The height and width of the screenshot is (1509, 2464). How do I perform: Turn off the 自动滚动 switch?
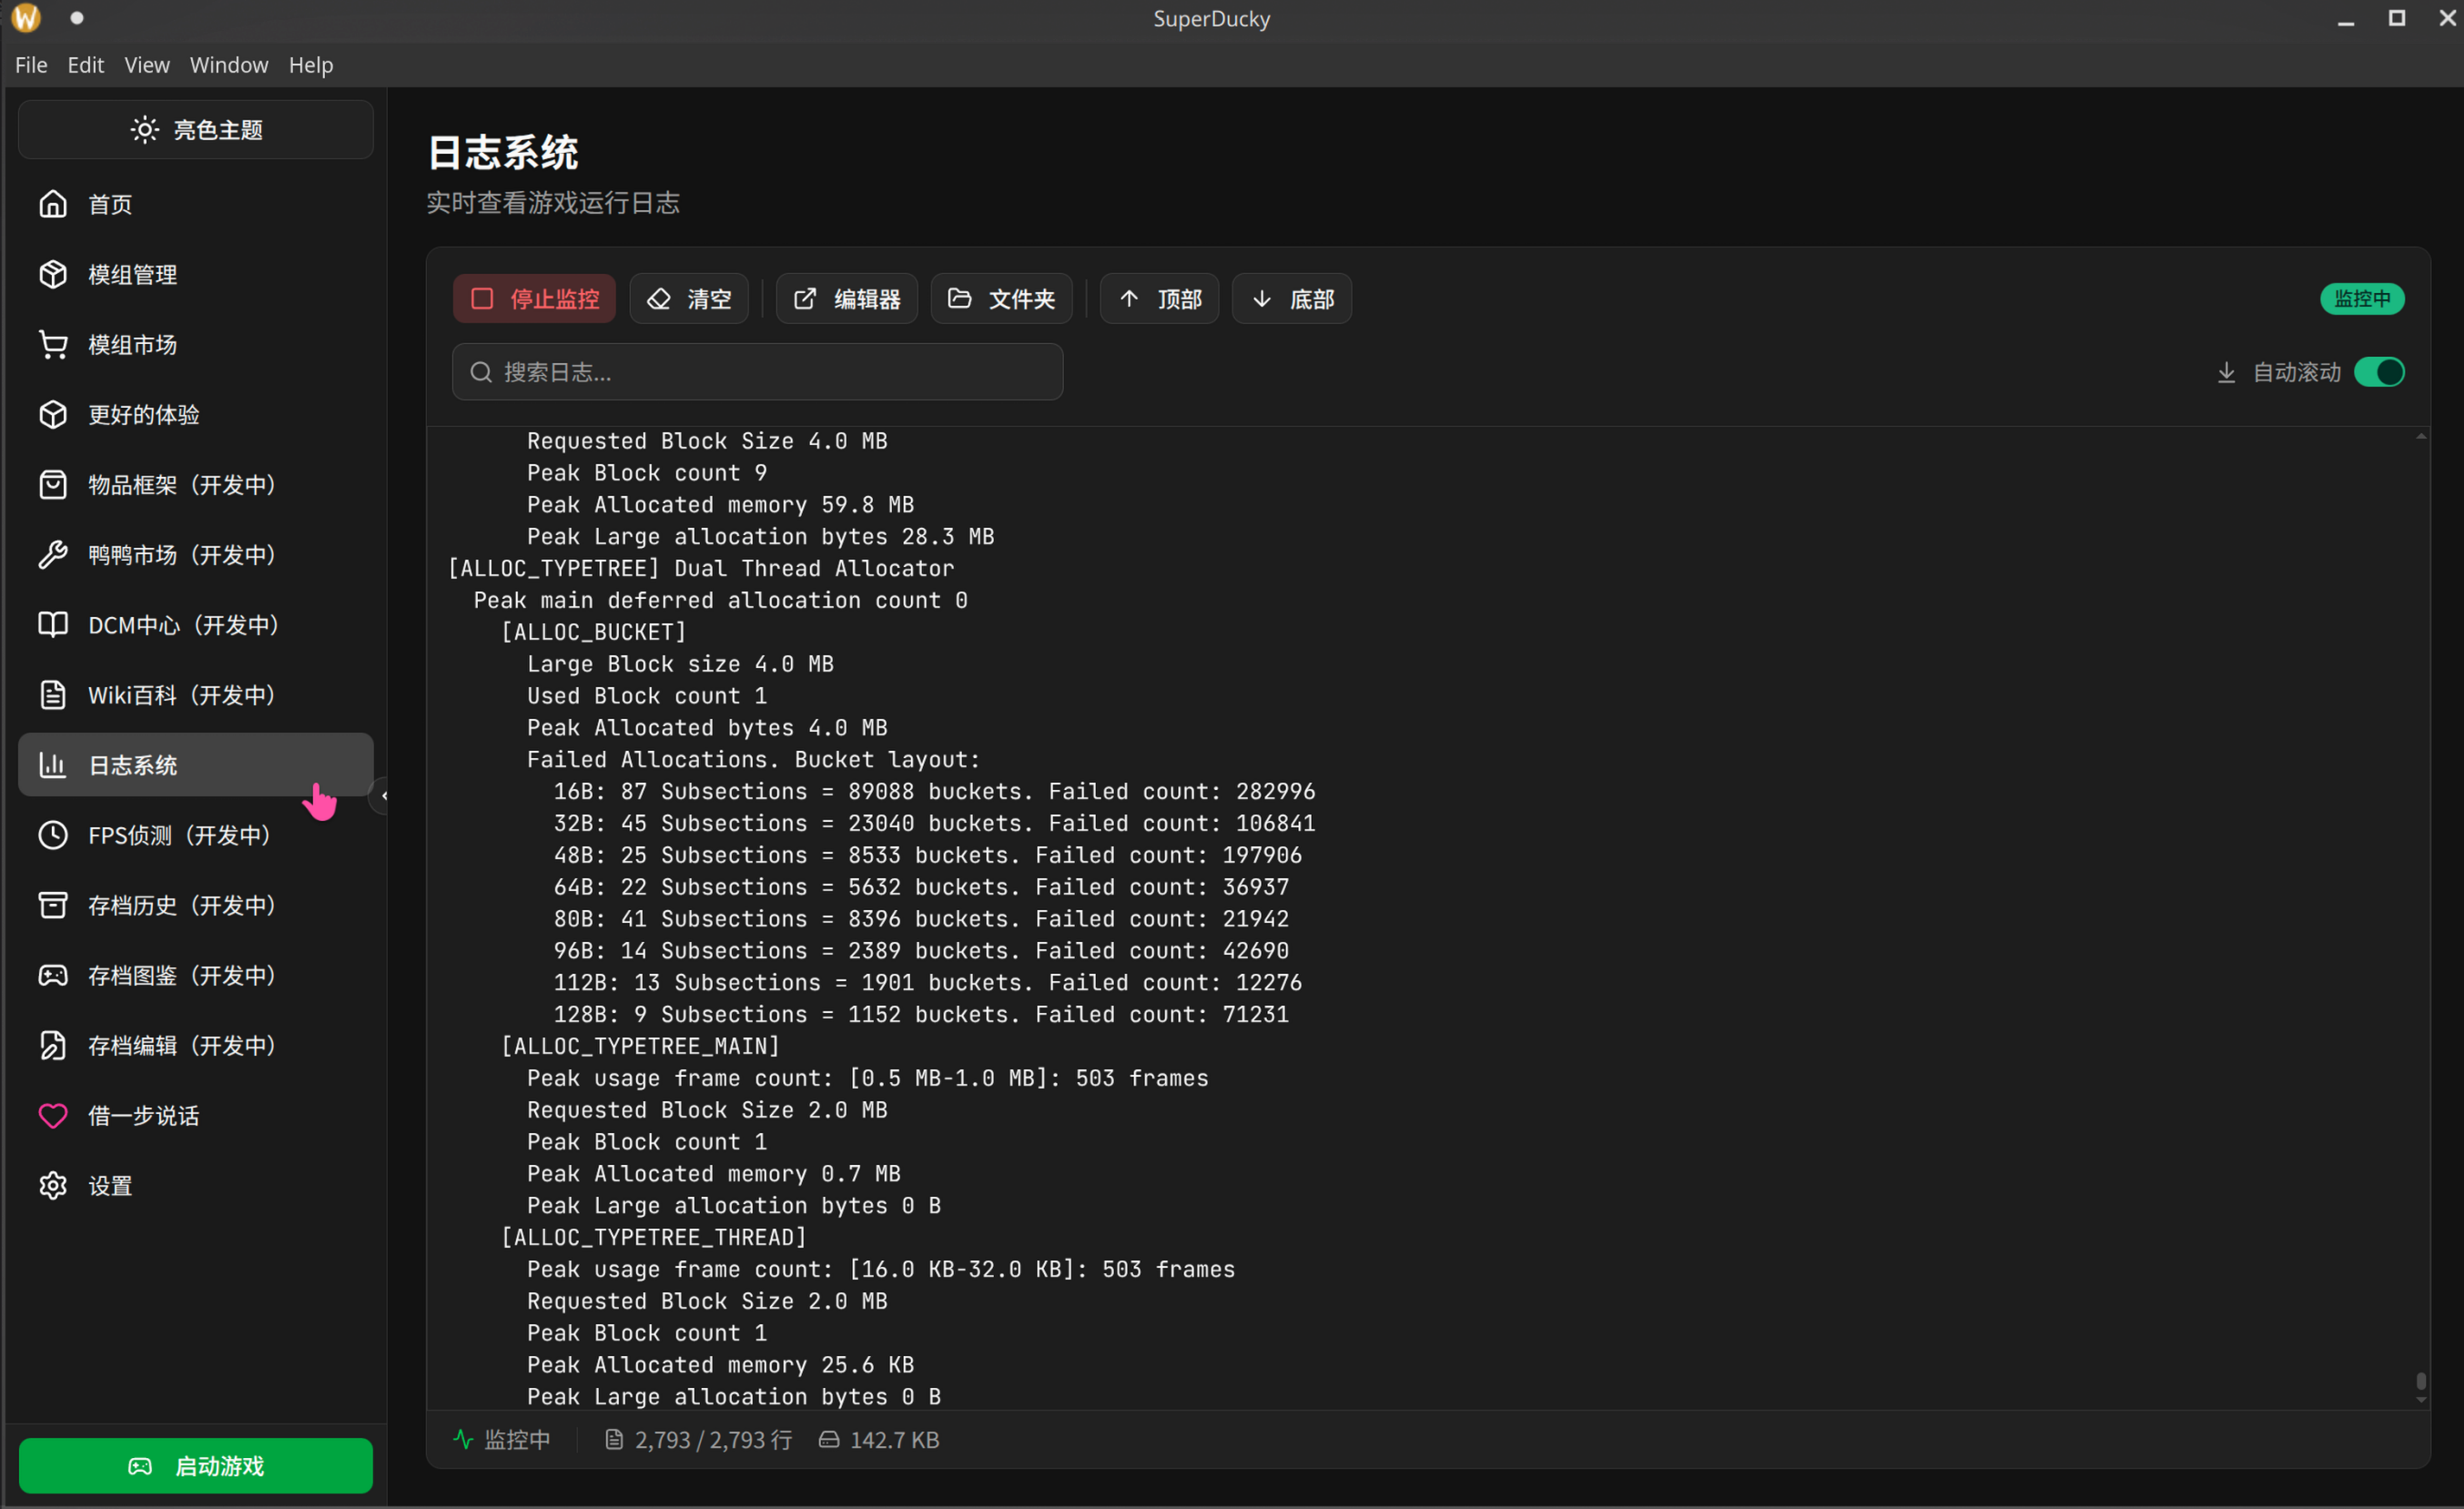(x=2378, y=372)
